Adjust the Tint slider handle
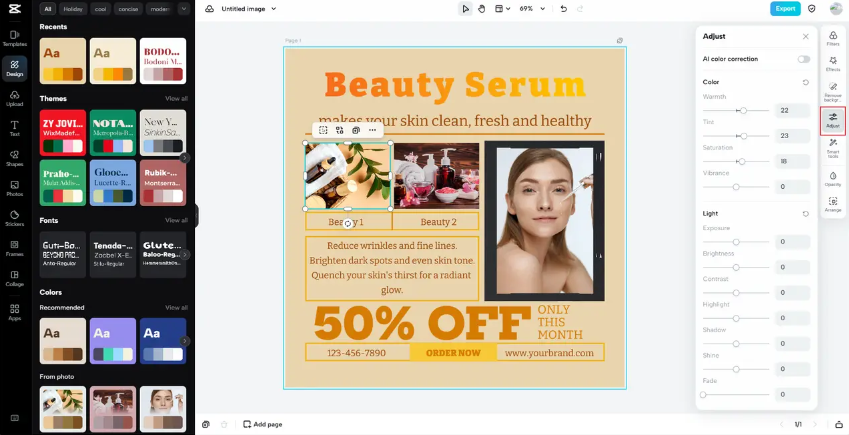 coord(744,136)
